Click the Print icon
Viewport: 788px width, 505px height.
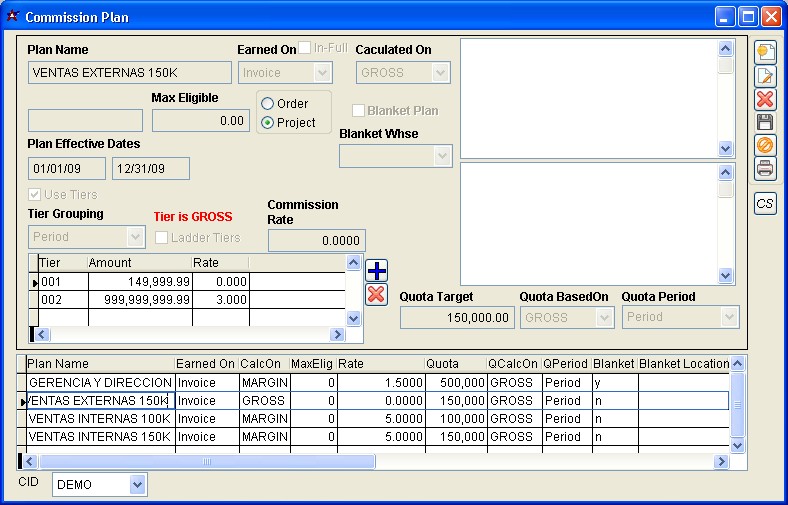click(765, 168)
